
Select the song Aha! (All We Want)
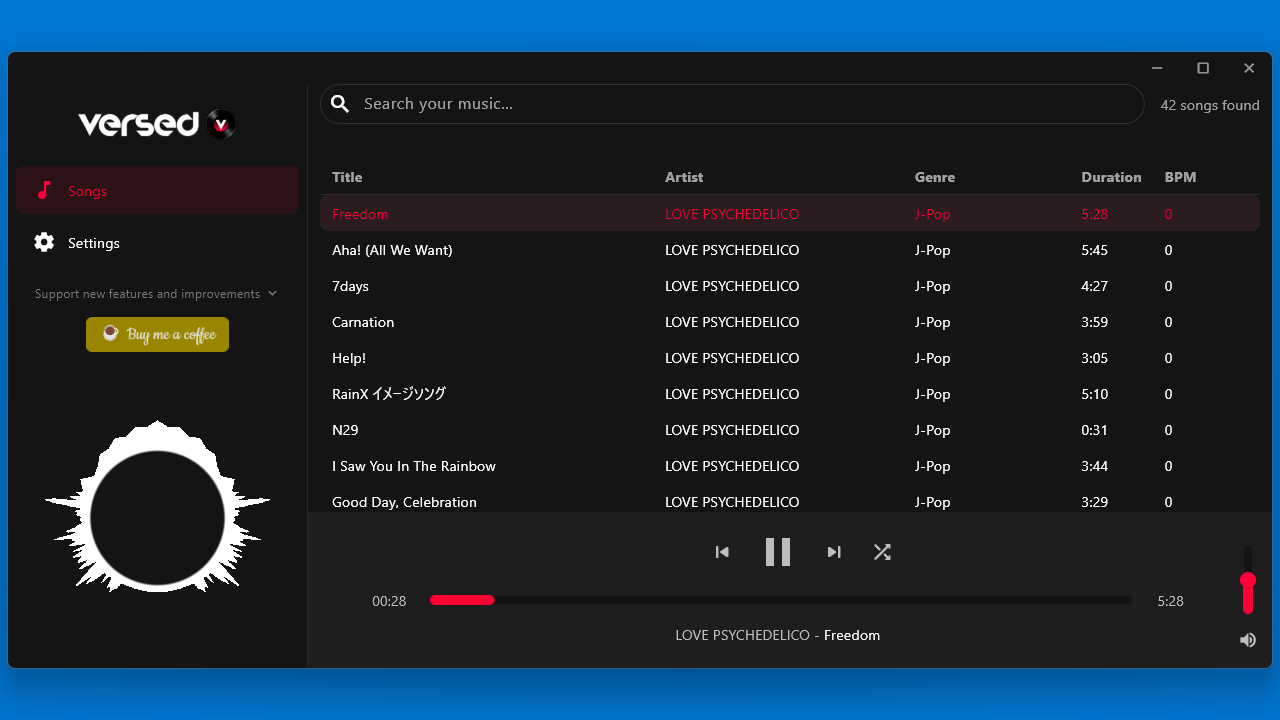(790, 250)
